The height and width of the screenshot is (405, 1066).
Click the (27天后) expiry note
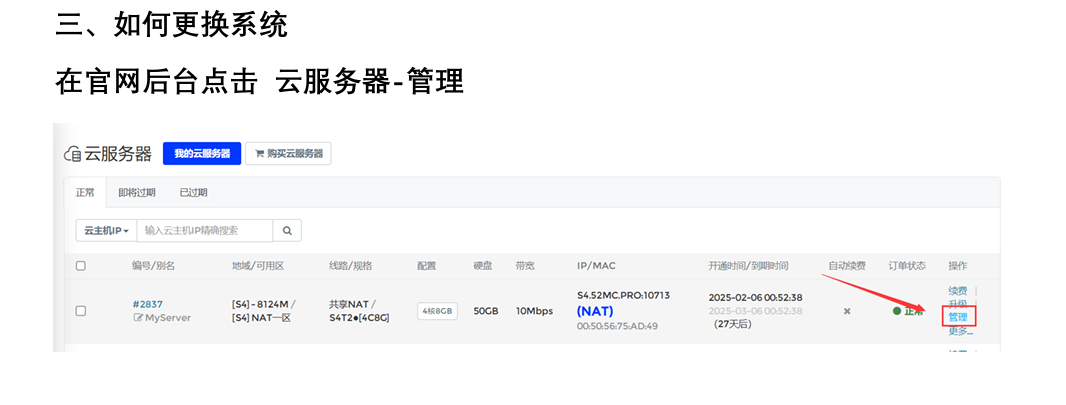tap(732, 324)
